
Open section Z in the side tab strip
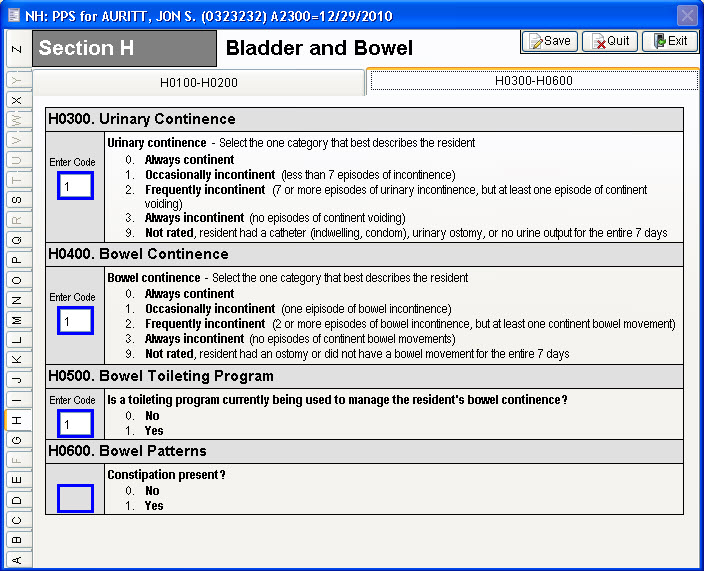[17, 48]
